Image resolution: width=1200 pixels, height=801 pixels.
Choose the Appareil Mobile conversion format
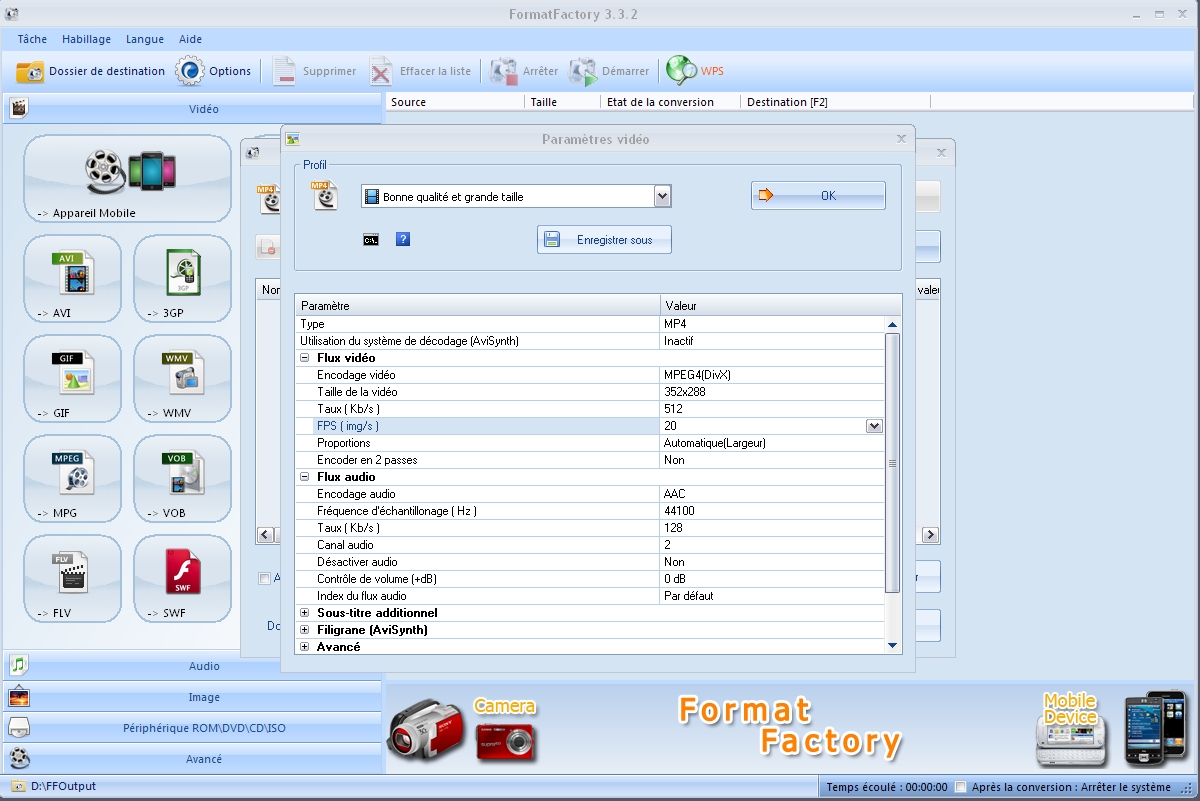pos(127,179)
